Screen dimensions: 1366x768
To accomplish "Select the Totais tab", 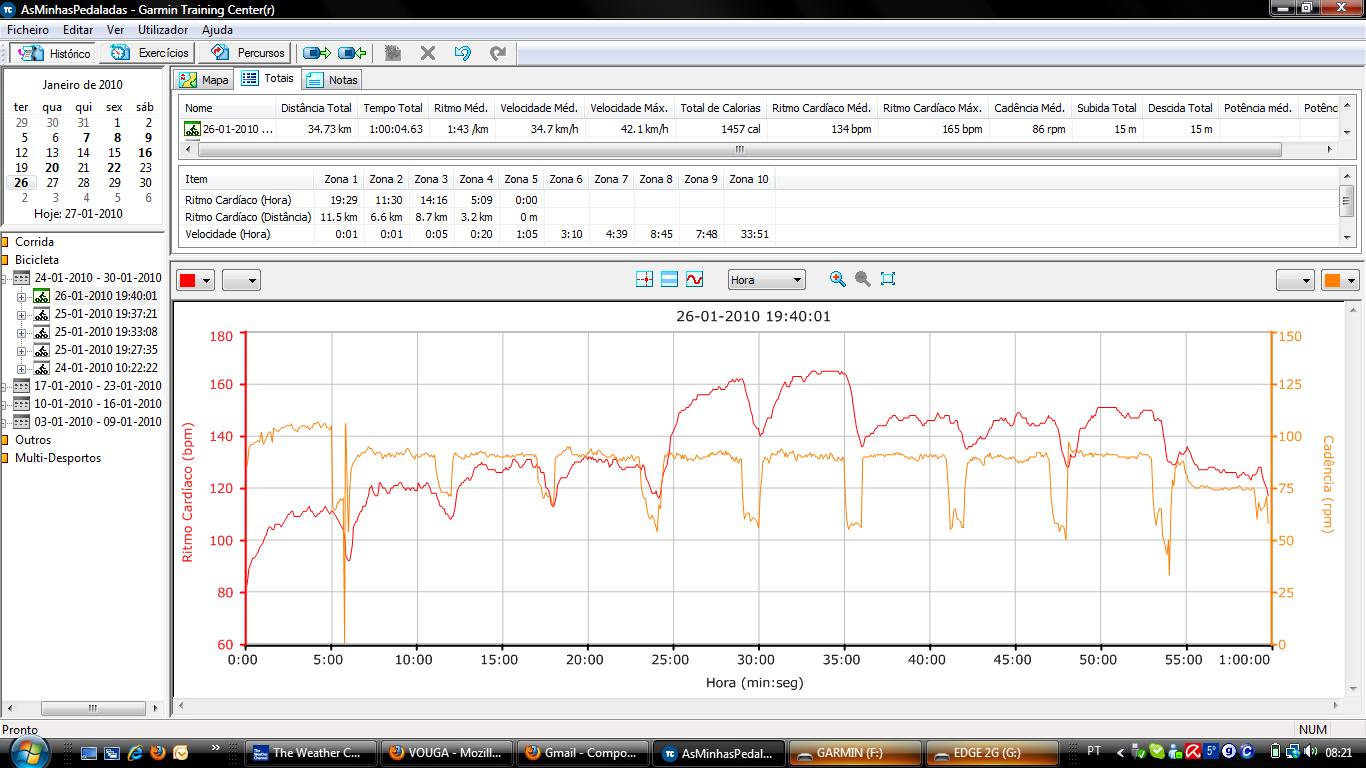I will (x=268, y=78).
